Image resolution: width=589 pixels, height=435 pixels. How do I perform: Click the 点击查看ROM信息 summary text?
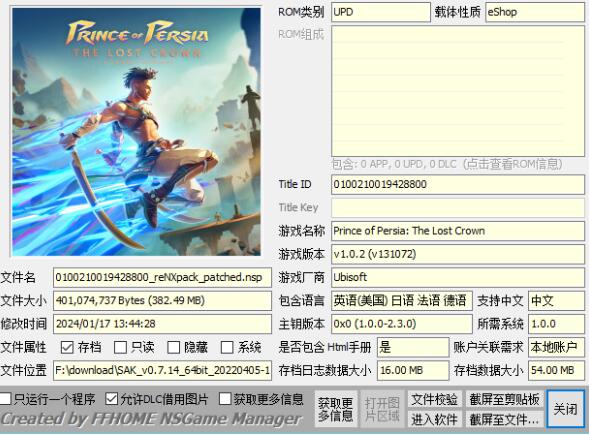click(447, 164)
